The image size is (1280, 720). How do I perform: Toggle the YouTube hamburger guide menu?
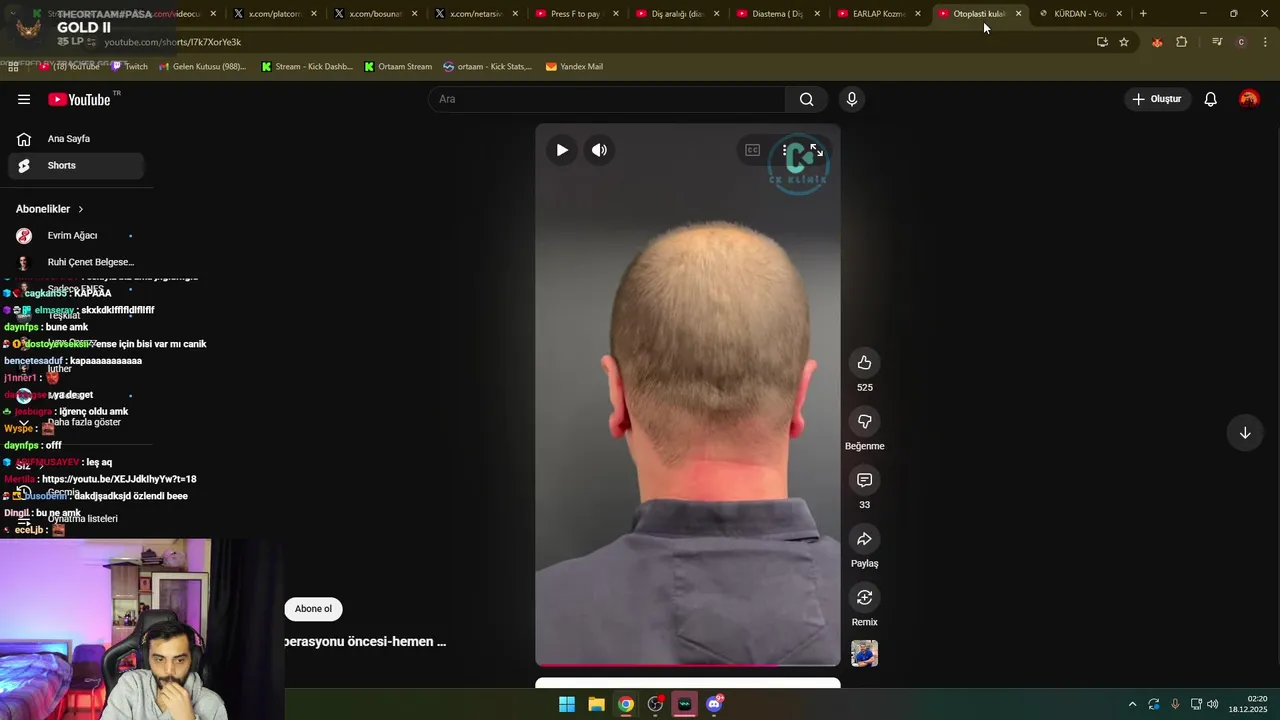tap(24, 99)
